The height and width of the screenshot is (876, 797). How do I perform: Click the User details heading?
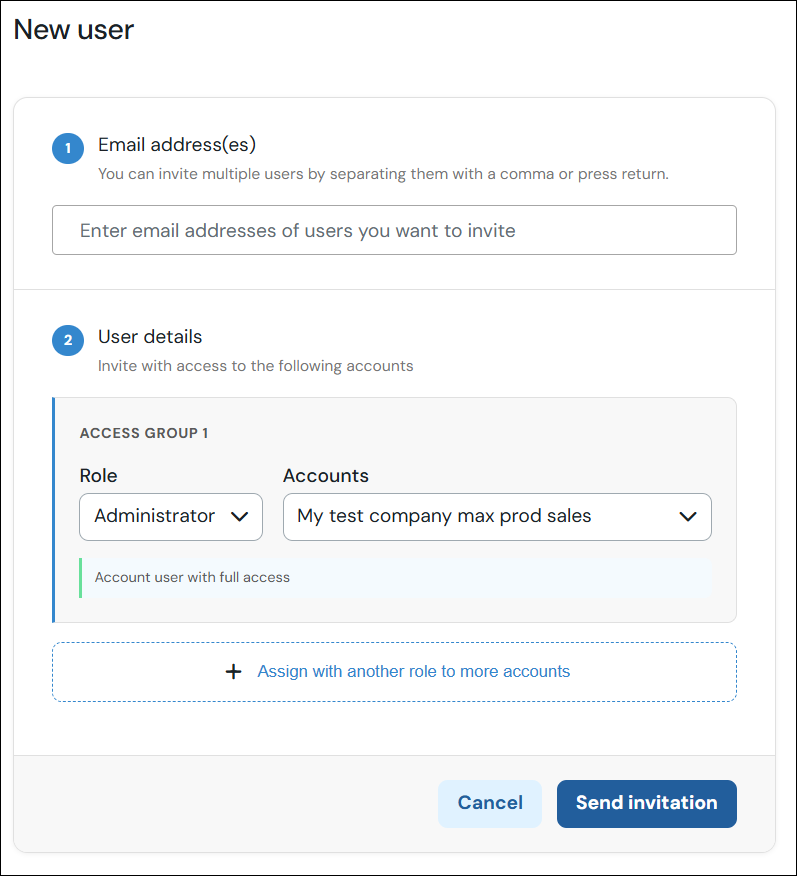pos(150,337)
